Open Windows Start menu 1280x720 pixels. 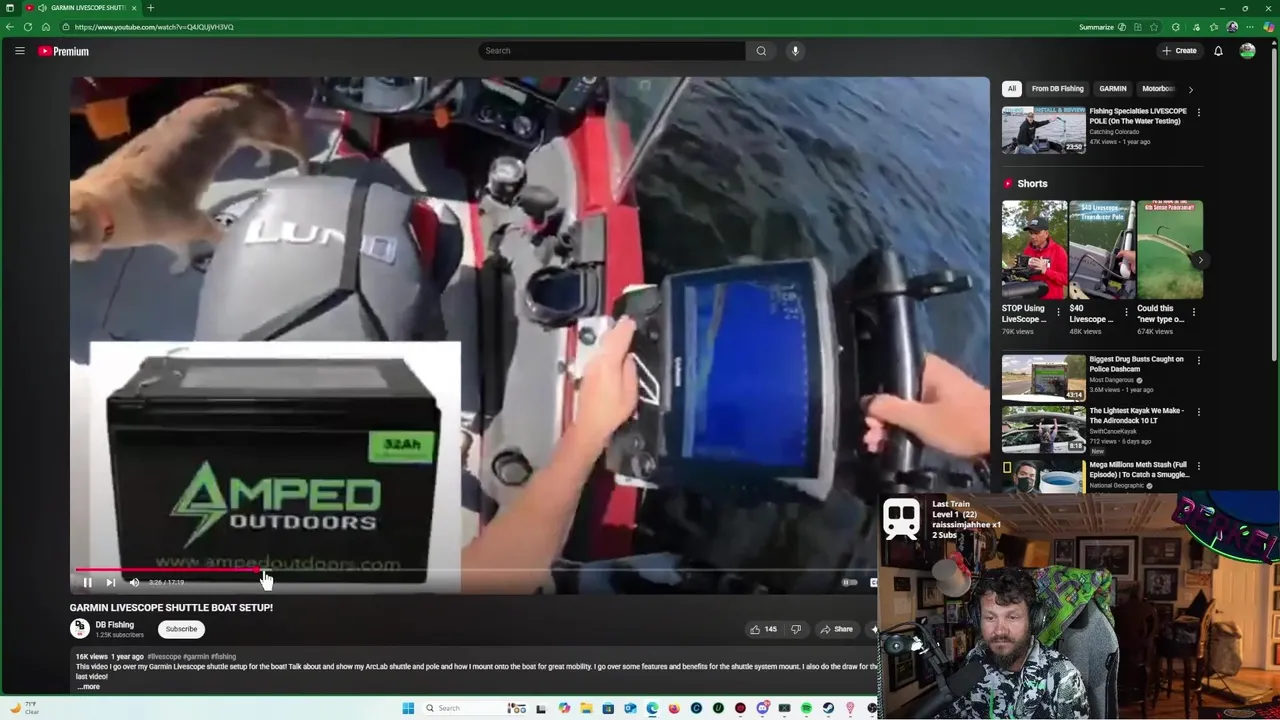click(408, 708)
